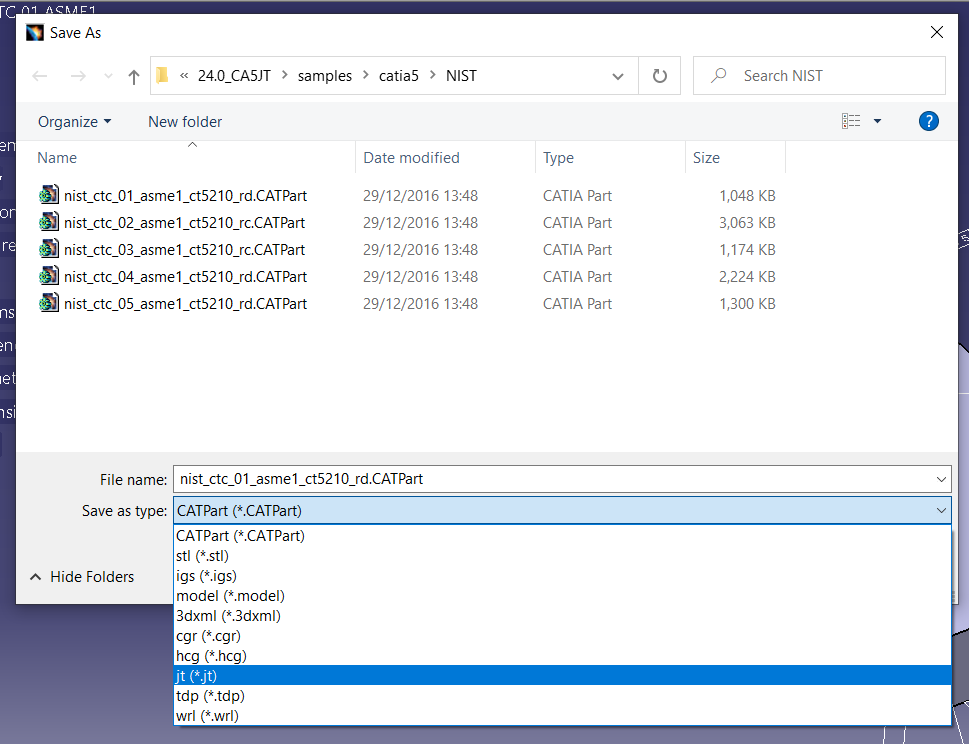Select nist_ctc_04_asme1_ct5210_rd.CATPart file
This screenshot has width=969, height=744.
point(185,277)
